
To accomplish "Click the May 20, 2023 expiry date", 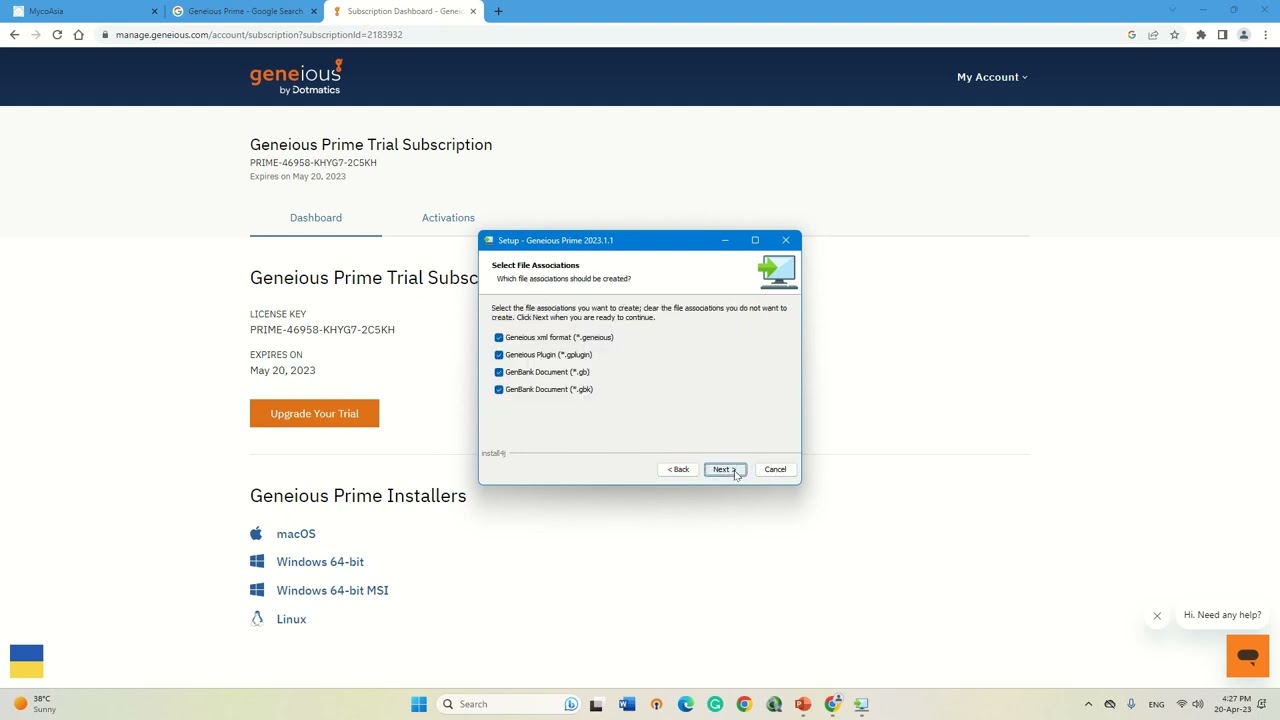I will 283,370.
